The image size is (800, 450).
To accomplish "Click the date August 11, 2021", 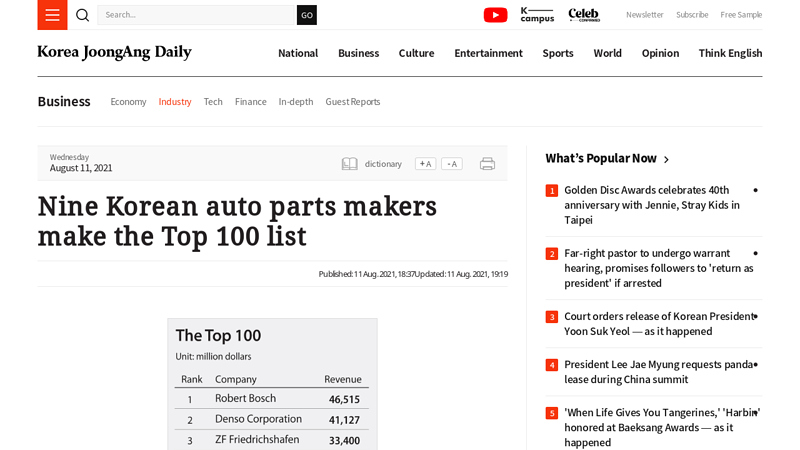I will coord(81,168).
